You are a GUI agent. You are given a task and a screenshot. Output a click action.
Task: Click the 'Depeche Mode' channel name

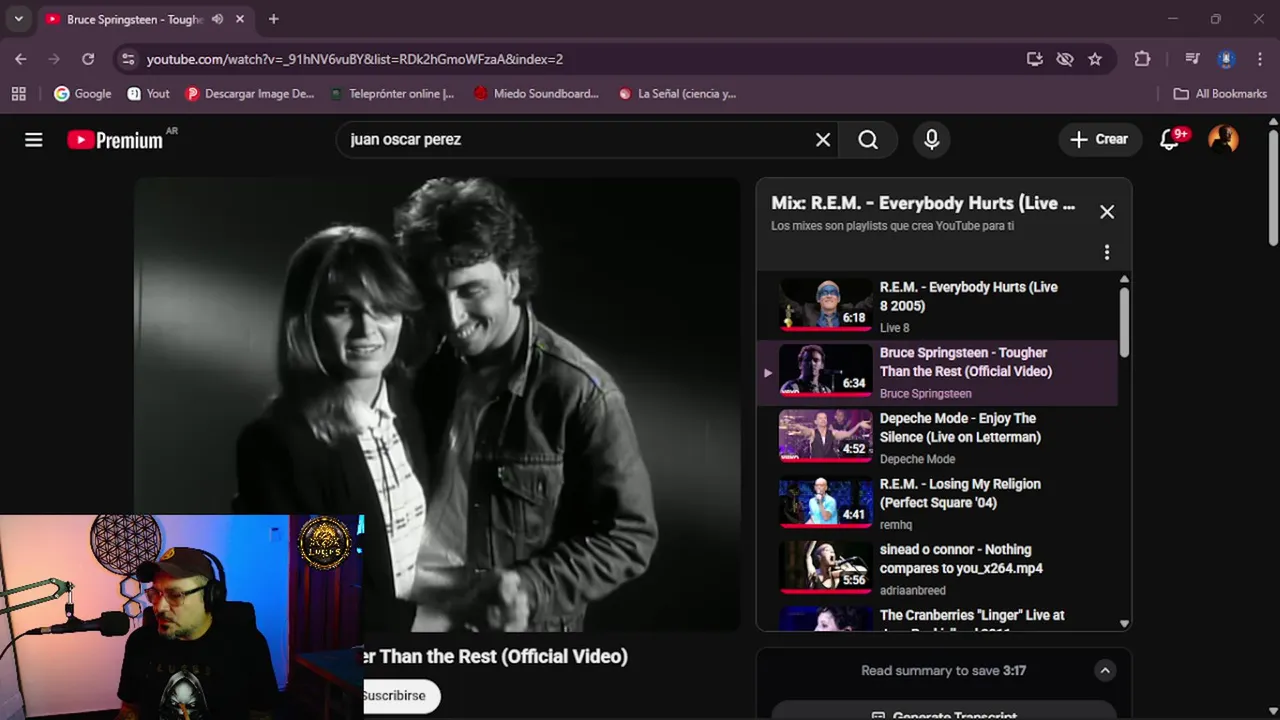tap(917, 459)
